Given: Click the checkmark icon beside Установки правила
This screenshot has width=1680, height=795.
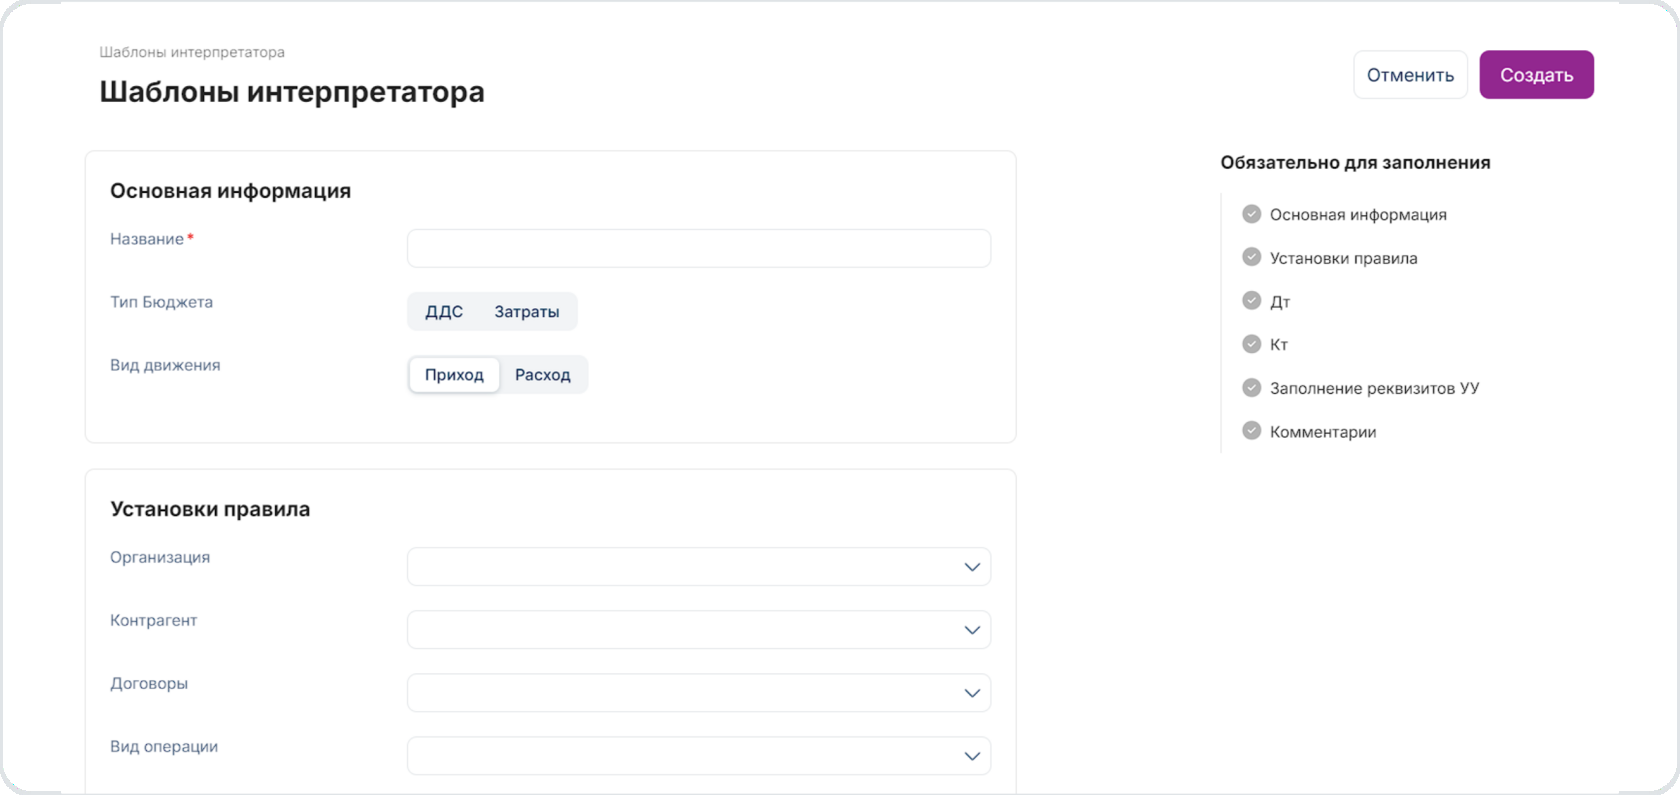Looking at the screenshot, I should tap(1251, 257).
